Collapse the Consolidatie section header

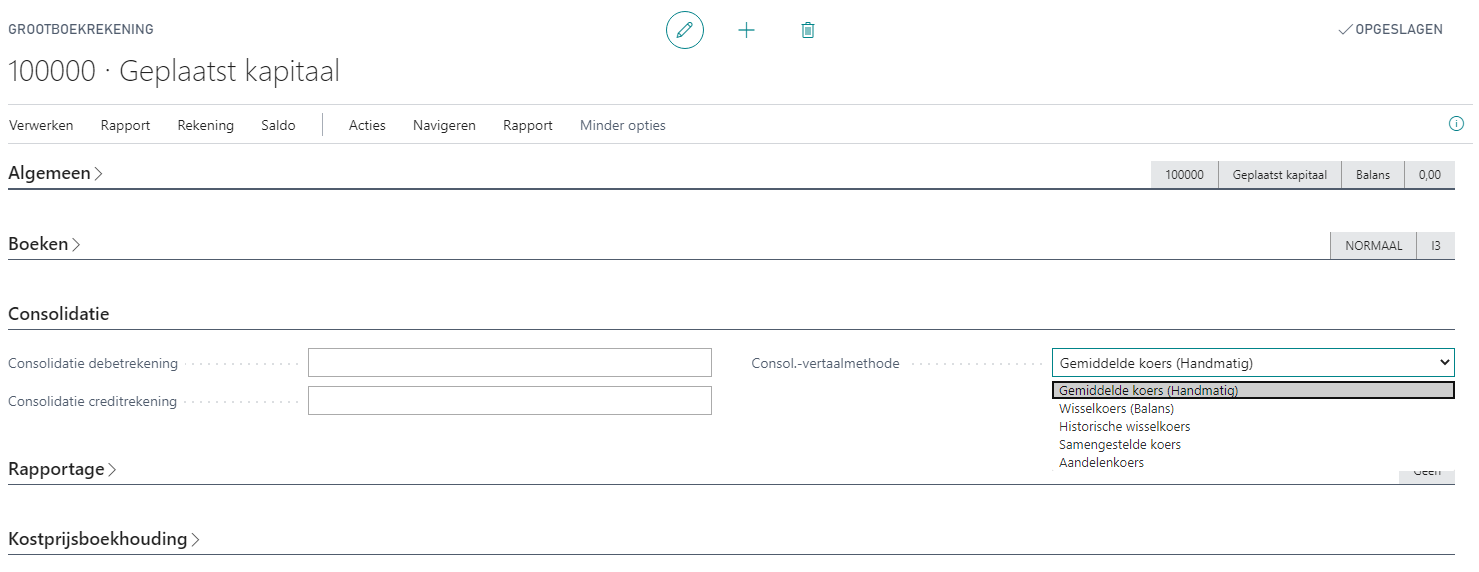59,314
